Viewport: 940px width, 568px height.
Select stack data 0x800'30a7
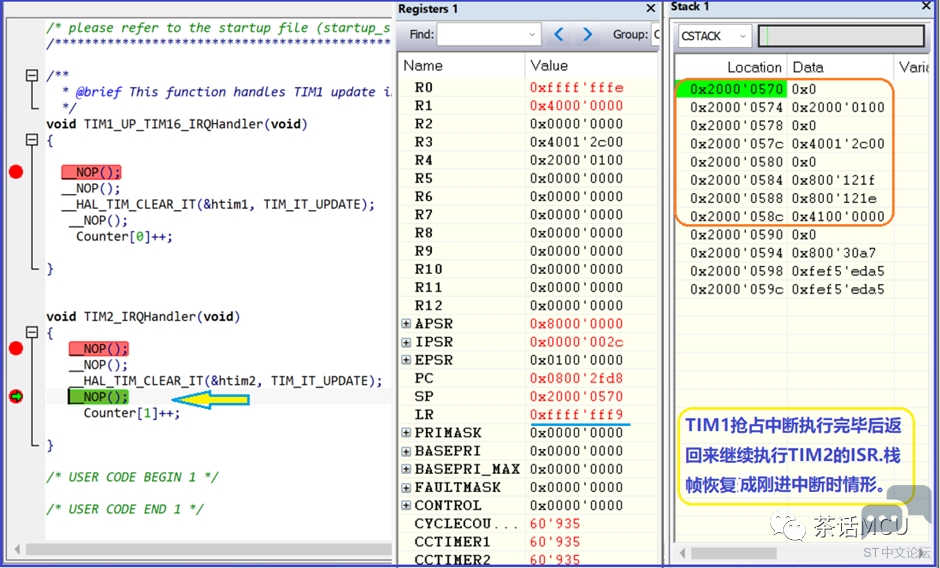point(833,253)
